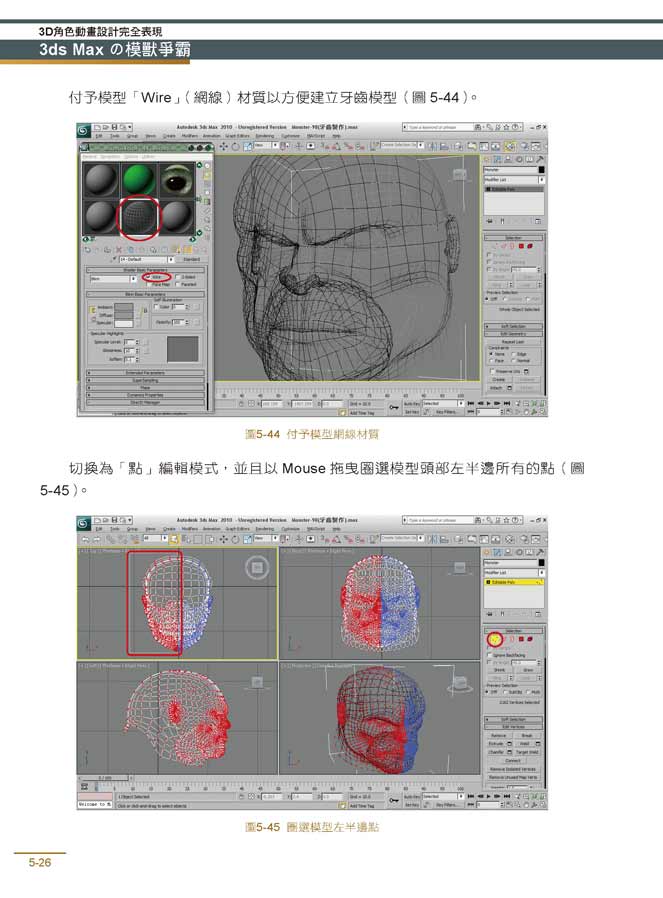The height and width of the screenshot is (898, 663).
Task: Click Repeat Last in Edit Geometry
Action: pyautogui.click(x=512, y=341)
